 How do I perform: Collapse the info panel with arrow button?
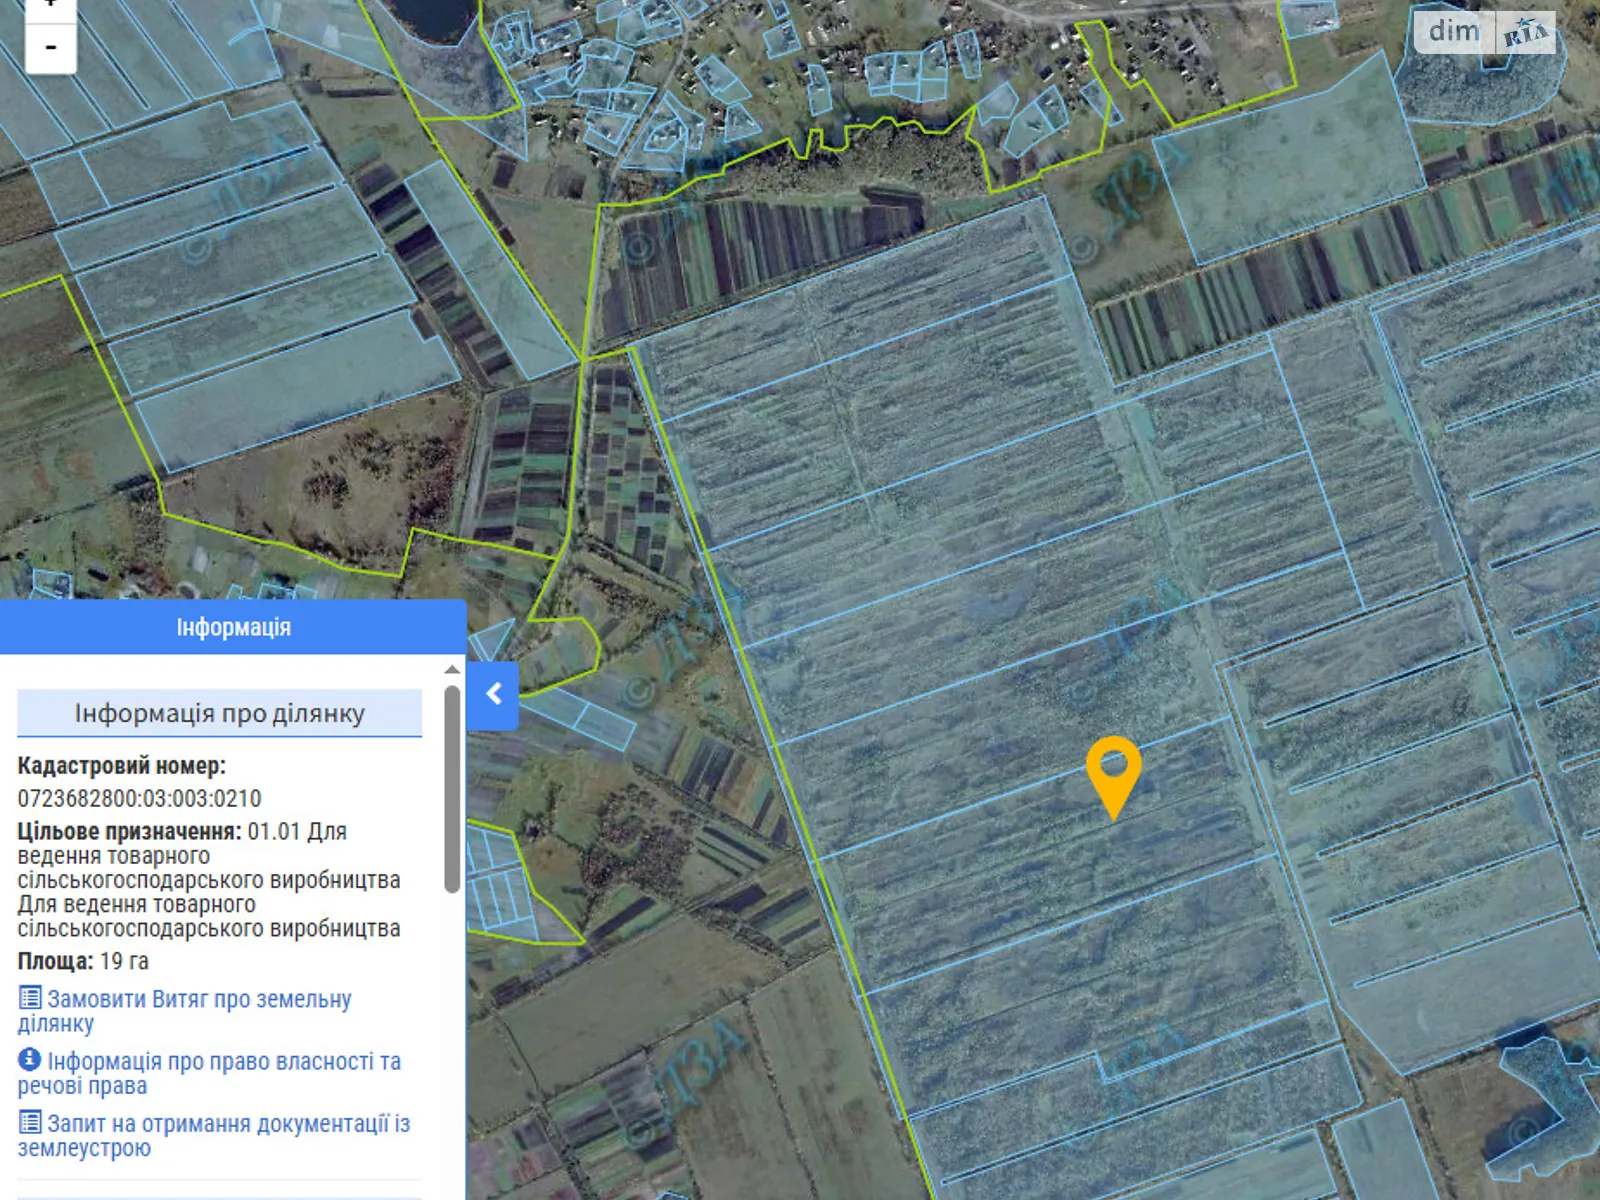(493, 694)
